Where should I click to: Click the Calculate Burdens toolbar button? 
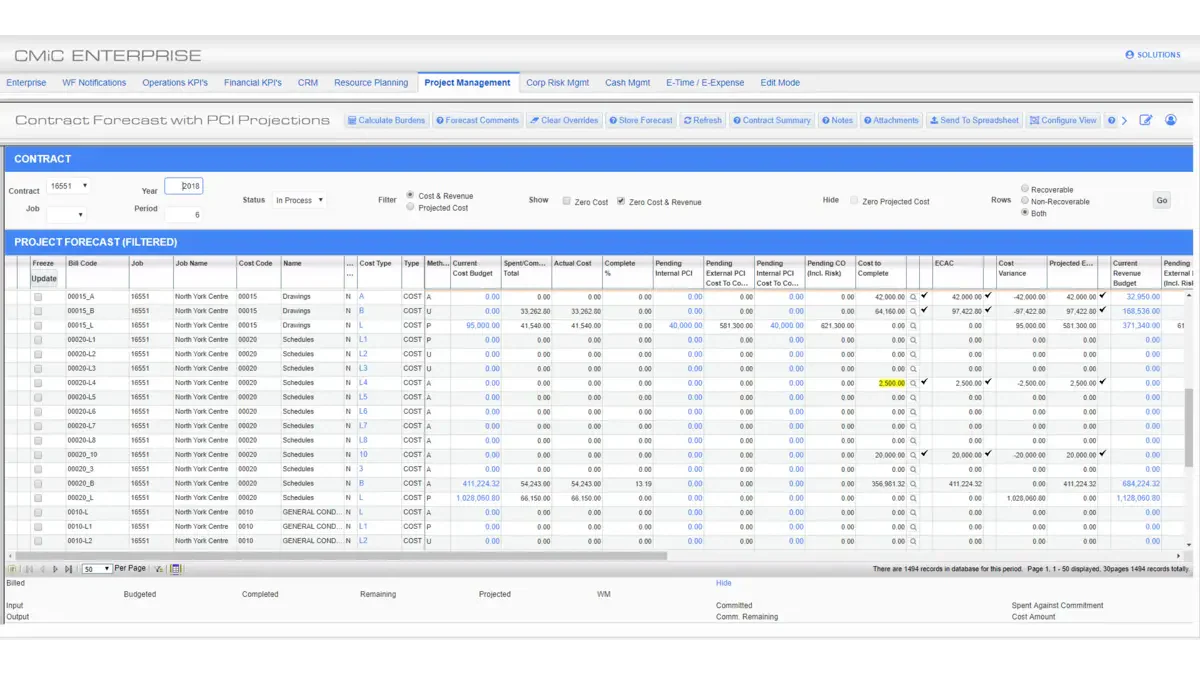(387, 120)
